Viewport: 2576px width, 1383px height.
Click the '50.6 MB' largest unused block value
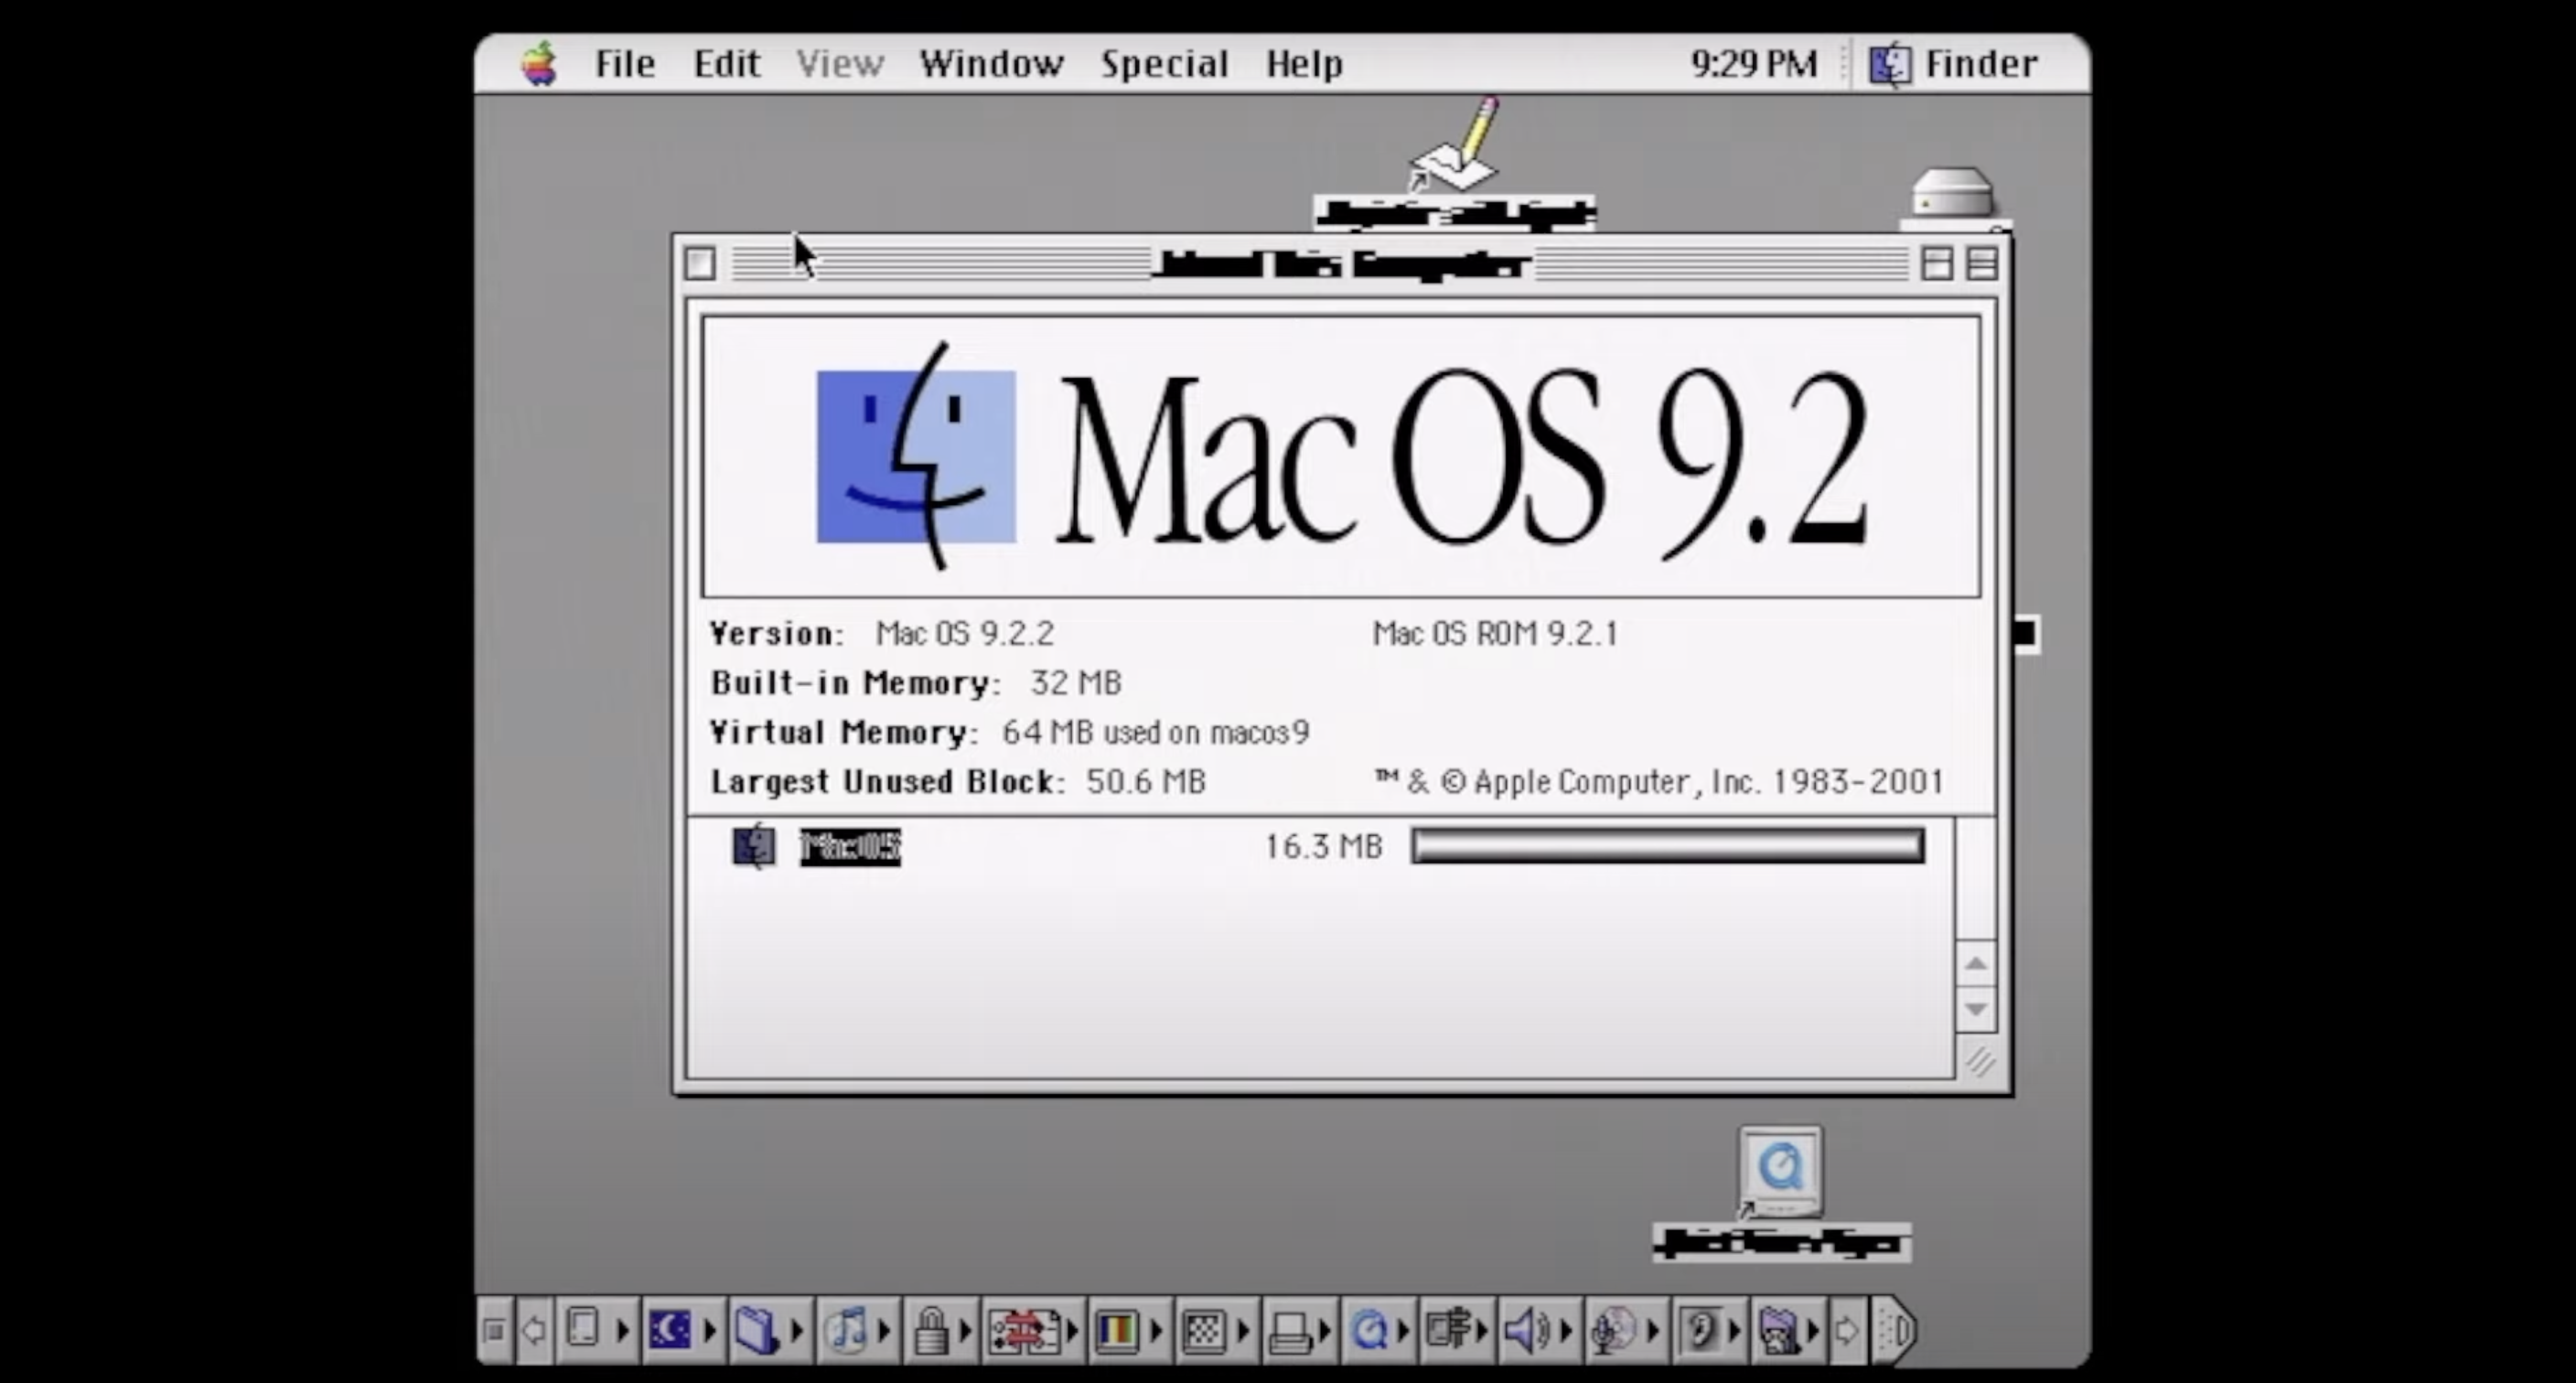[x=1146, y=782]
